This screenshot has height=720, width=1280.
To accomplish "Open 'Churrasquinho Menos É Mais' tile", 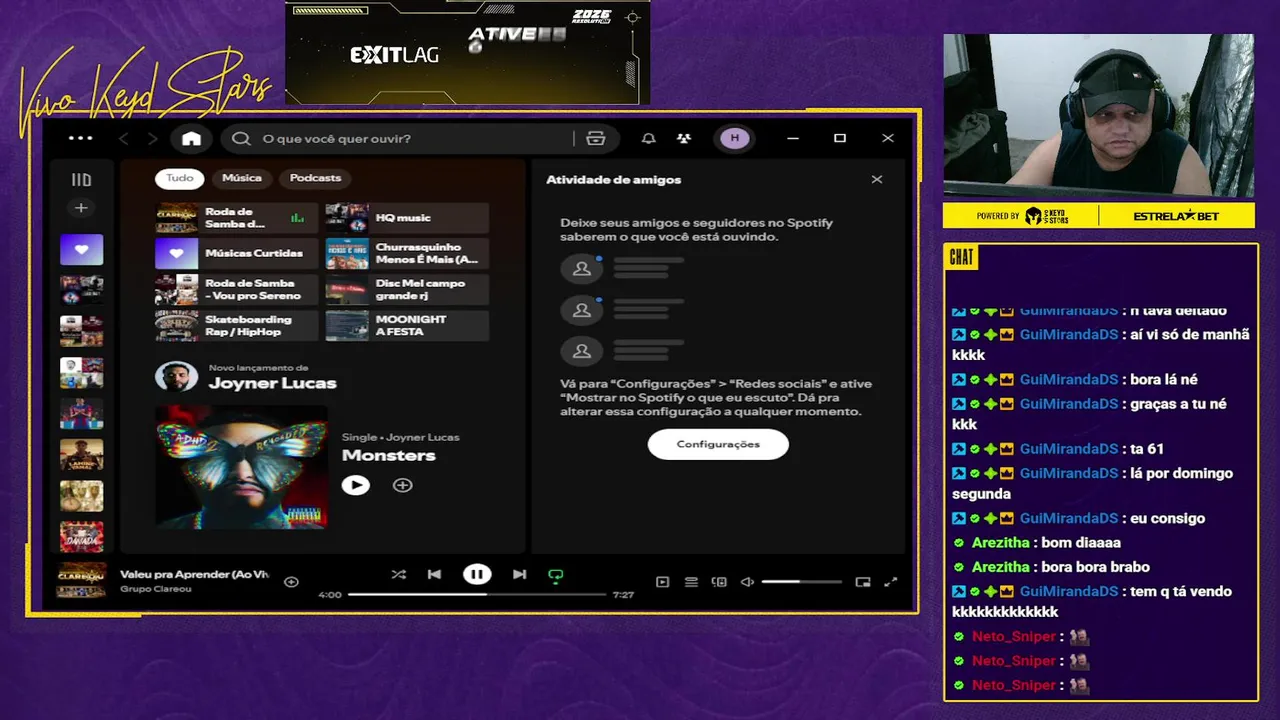I will (x=407, y=253).
